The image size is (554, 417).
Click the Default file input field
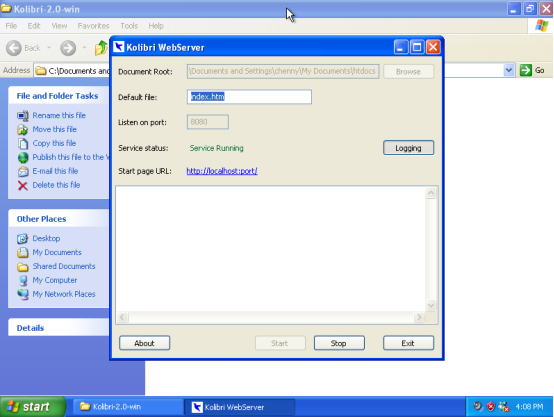249,97
